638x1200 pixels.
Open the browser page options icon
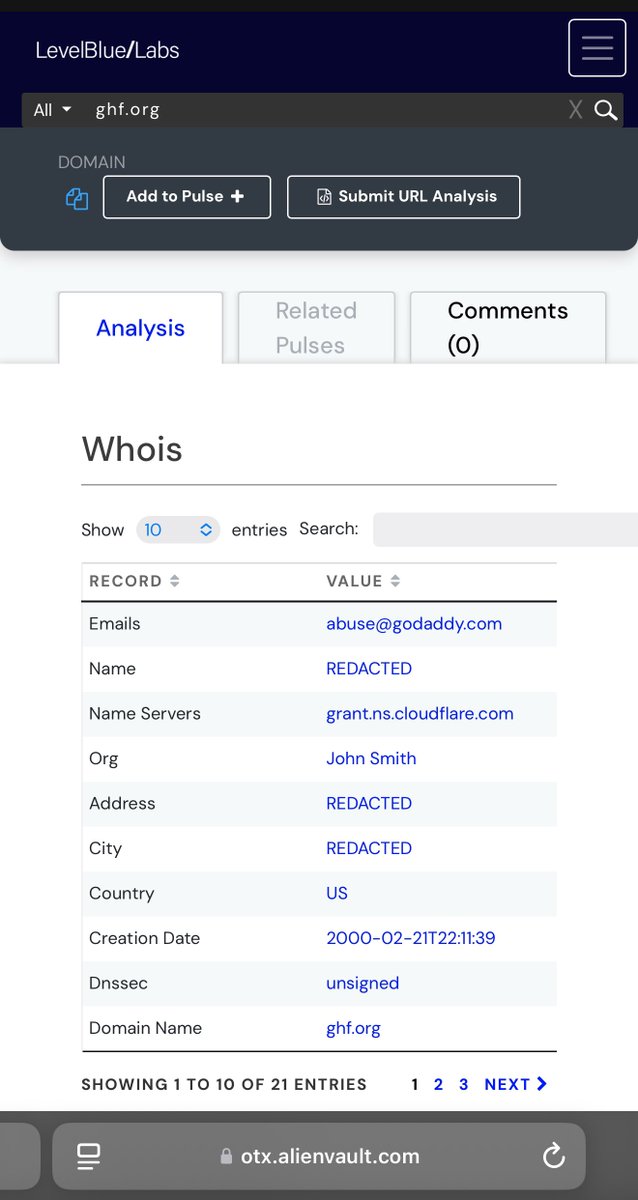89,1157
